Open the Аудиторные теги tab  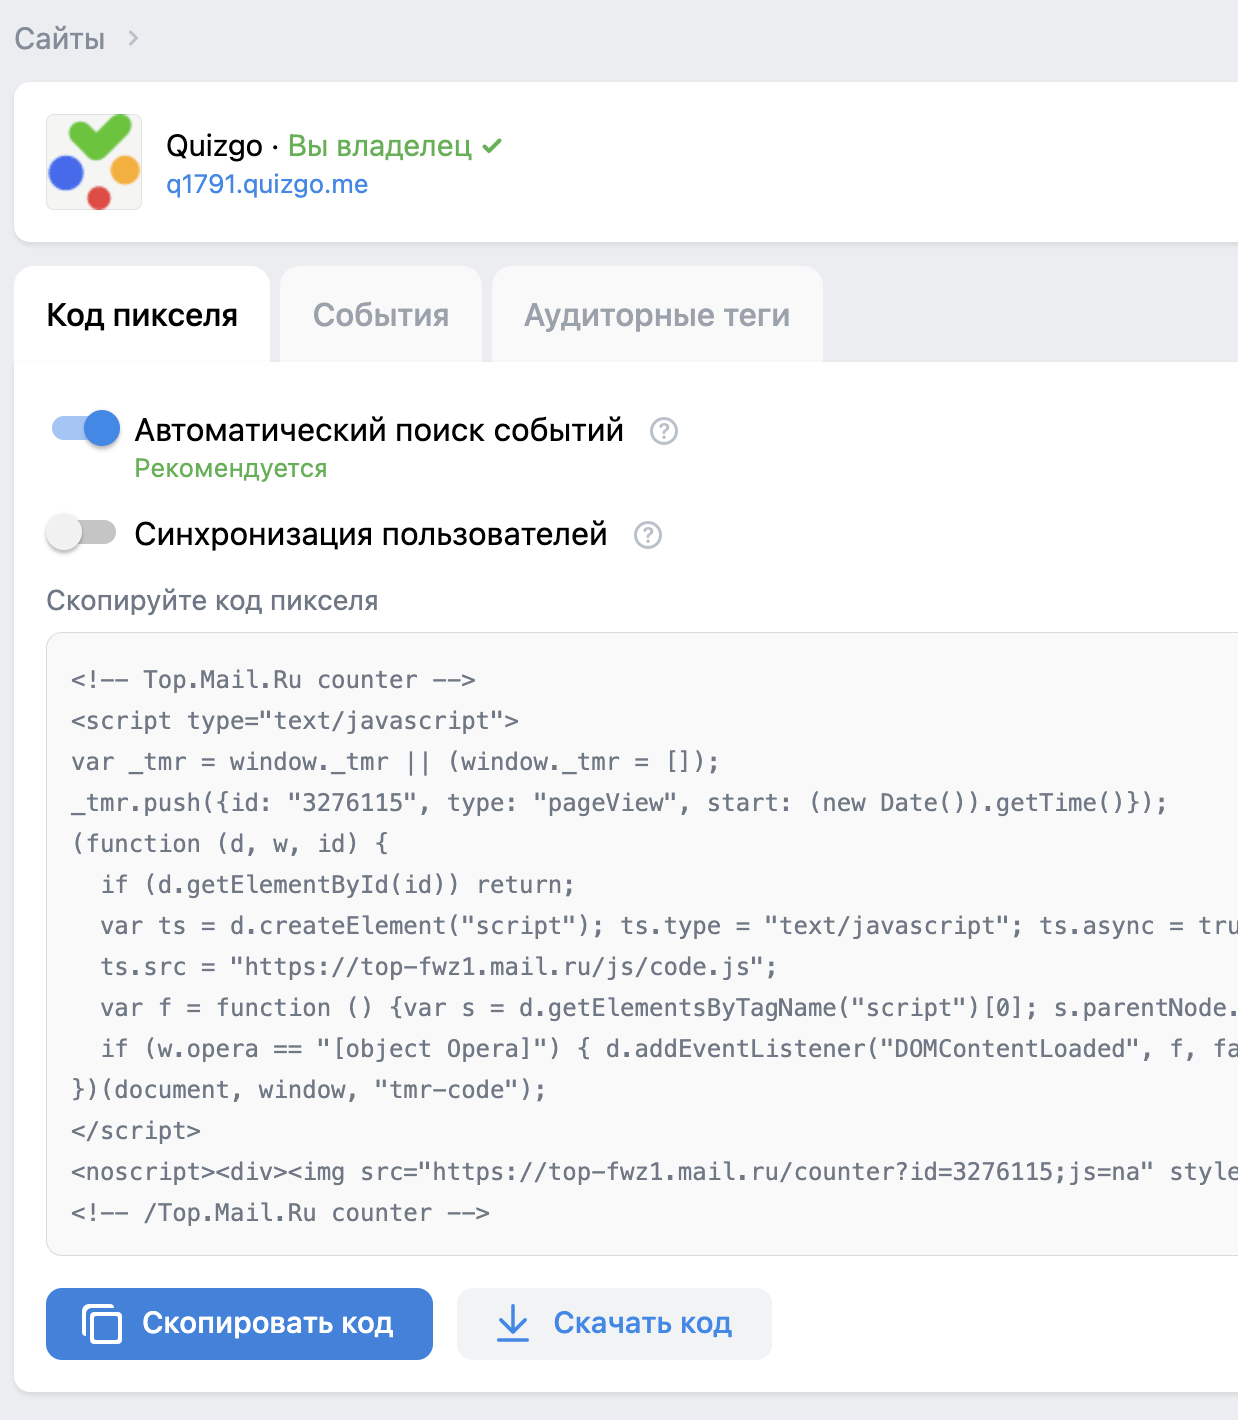657,315
